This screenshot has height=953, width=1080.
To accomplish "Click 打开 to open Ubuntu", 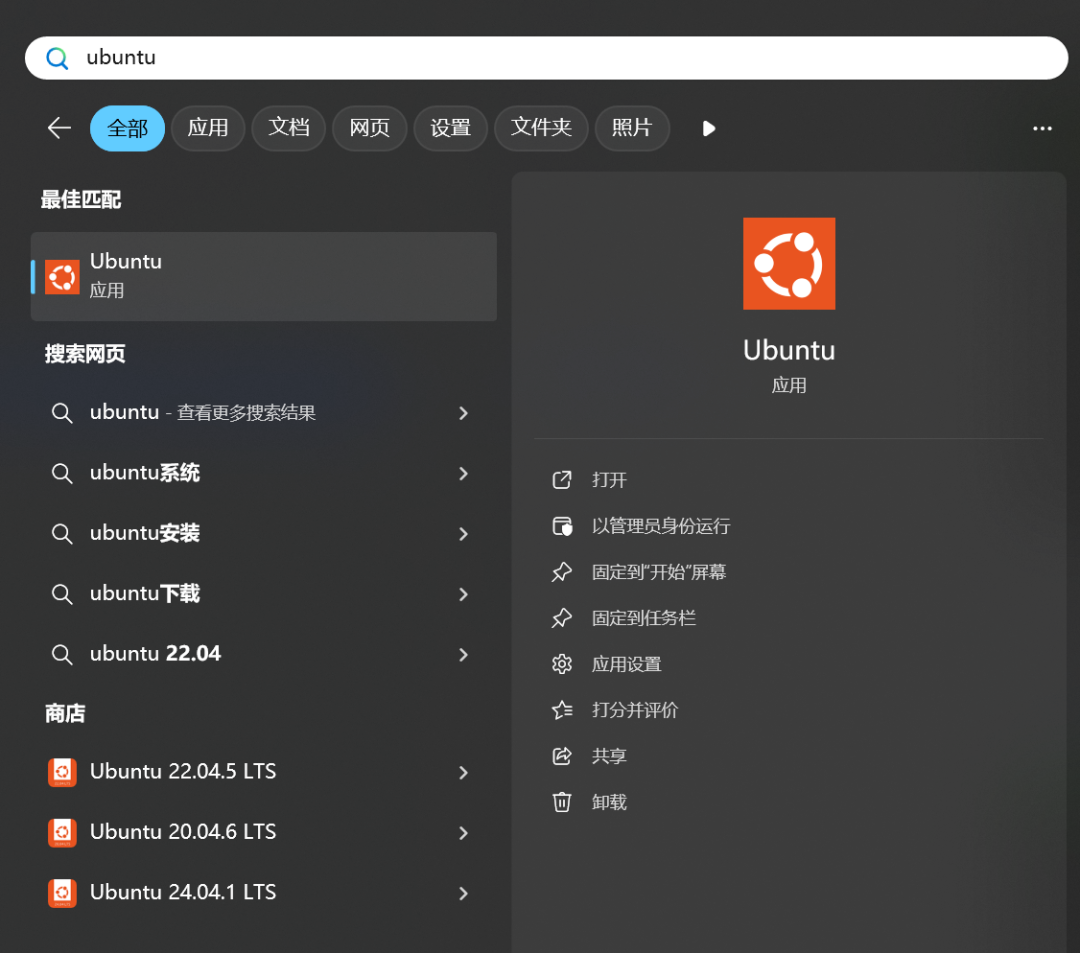I will [x=609, y=480].
